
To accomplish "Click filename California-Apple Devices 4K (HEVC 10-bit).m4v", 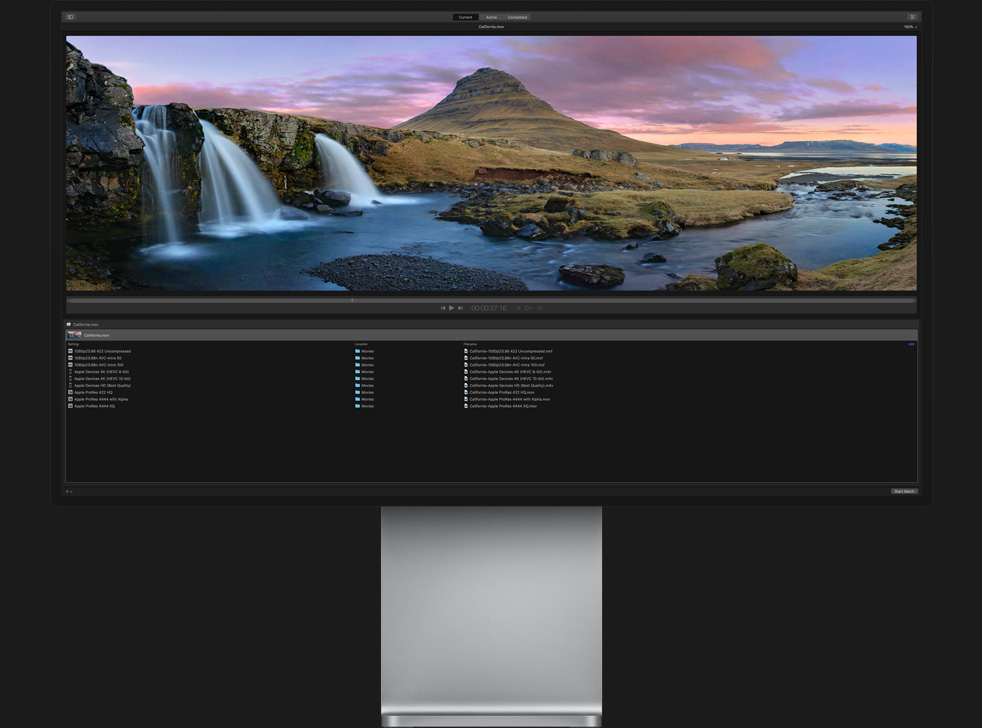I will tap(512, 378).
